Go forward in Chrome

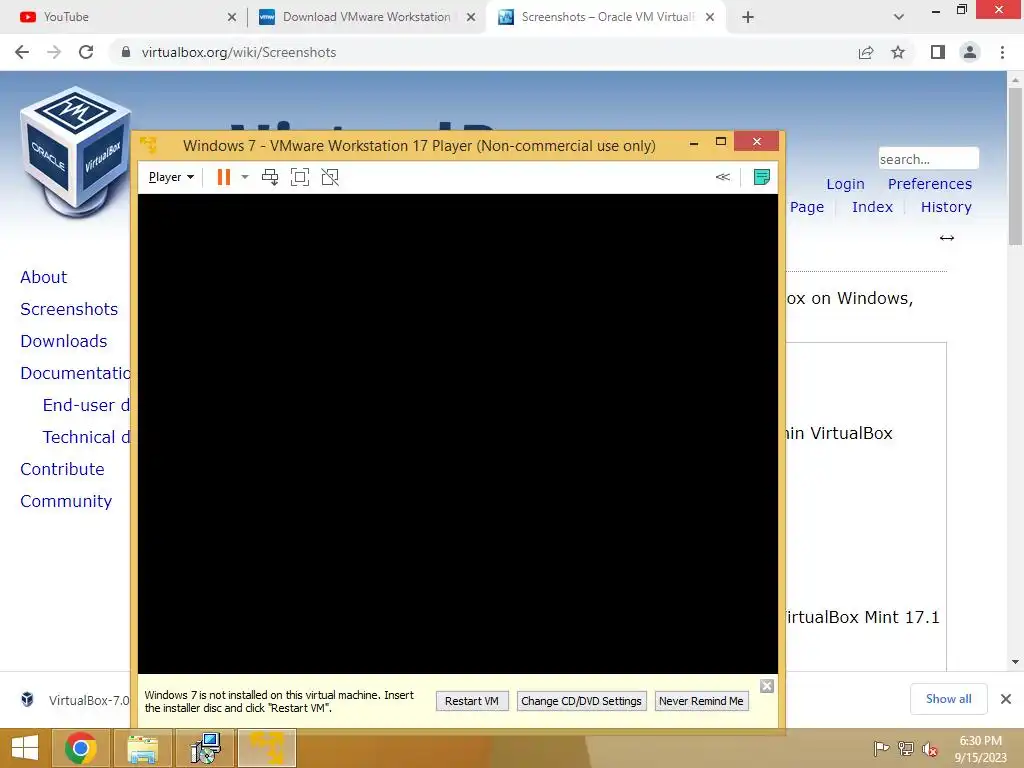(x=54, y=52)
